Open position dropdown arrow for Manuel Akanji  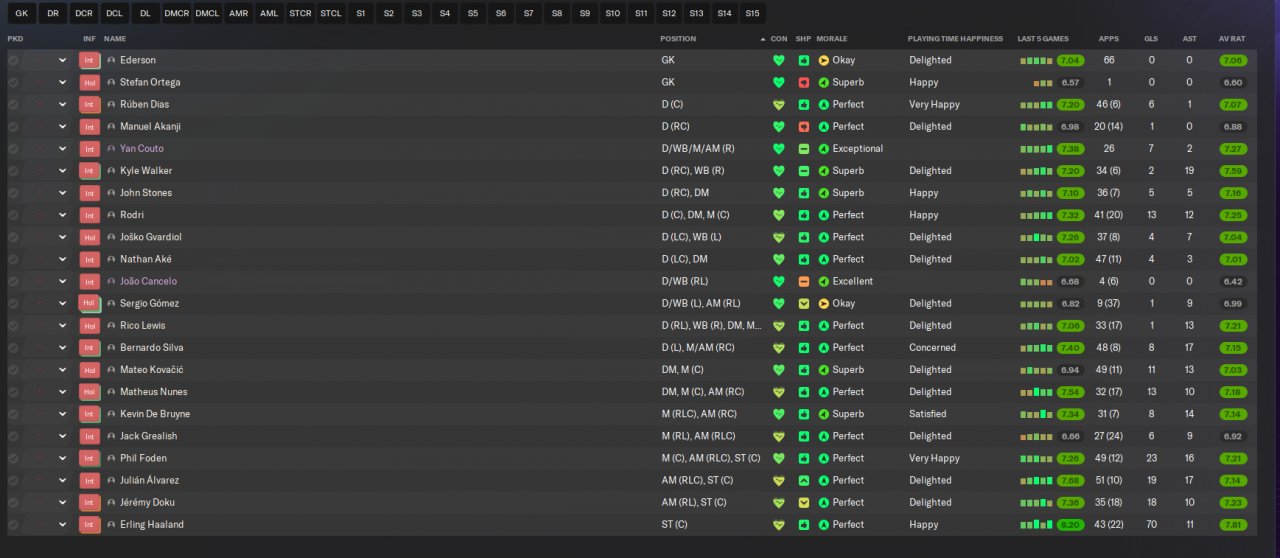[x=63, y=126]
